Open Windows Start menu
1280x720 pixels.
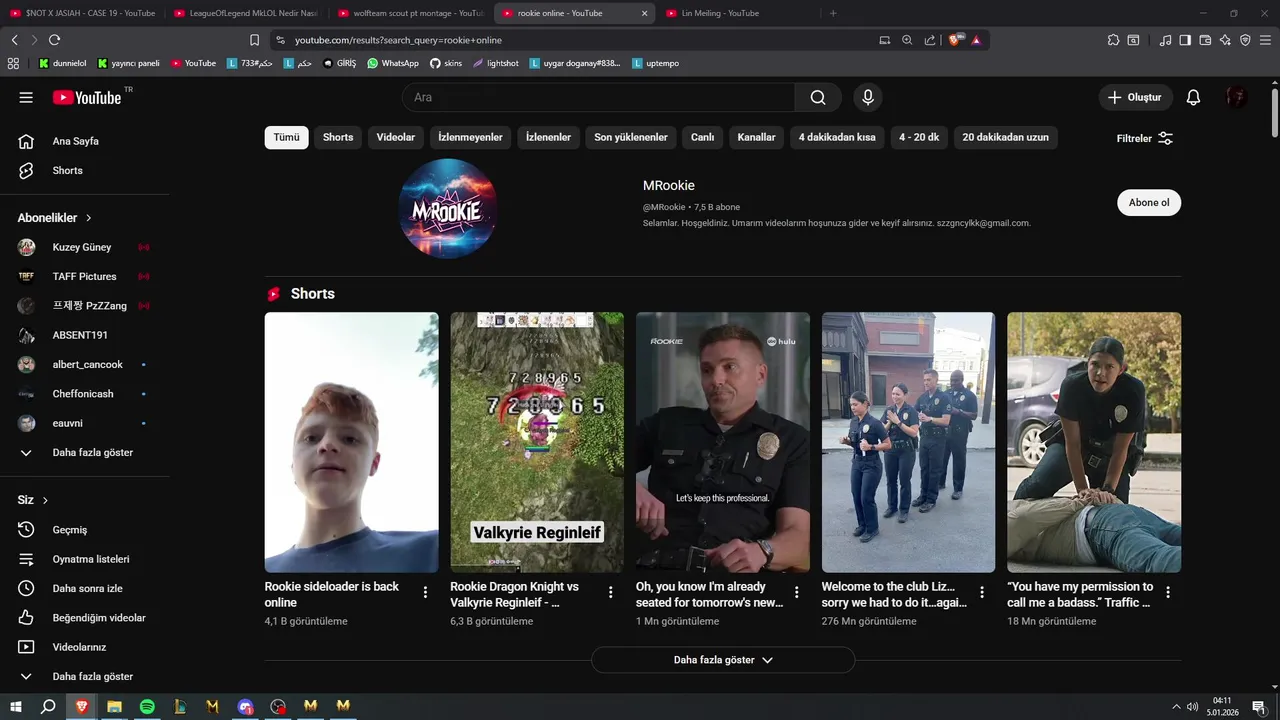click(x=15, y=706)
